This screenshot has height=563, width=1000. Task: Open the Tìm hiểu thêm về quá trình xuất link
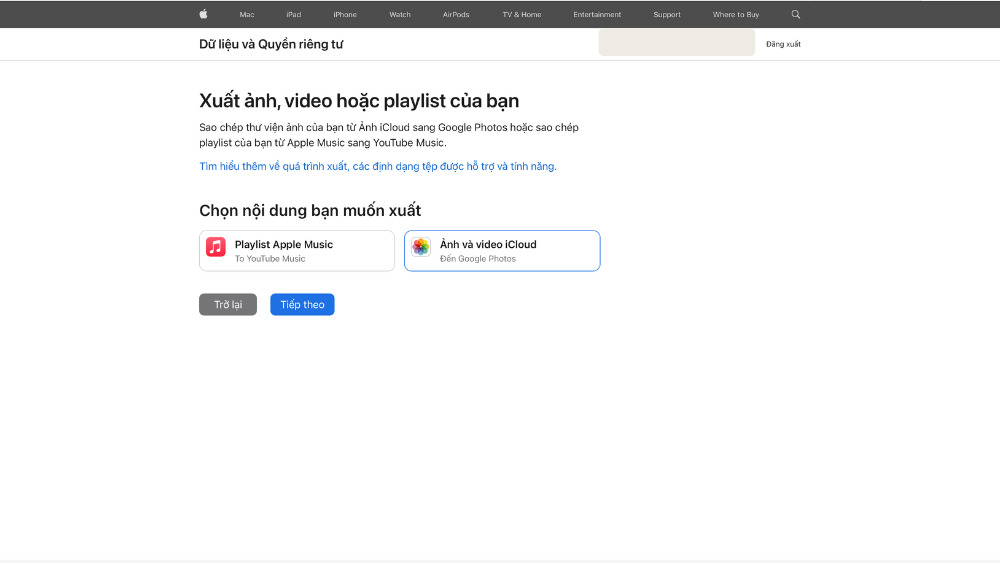tap(378, 166)
